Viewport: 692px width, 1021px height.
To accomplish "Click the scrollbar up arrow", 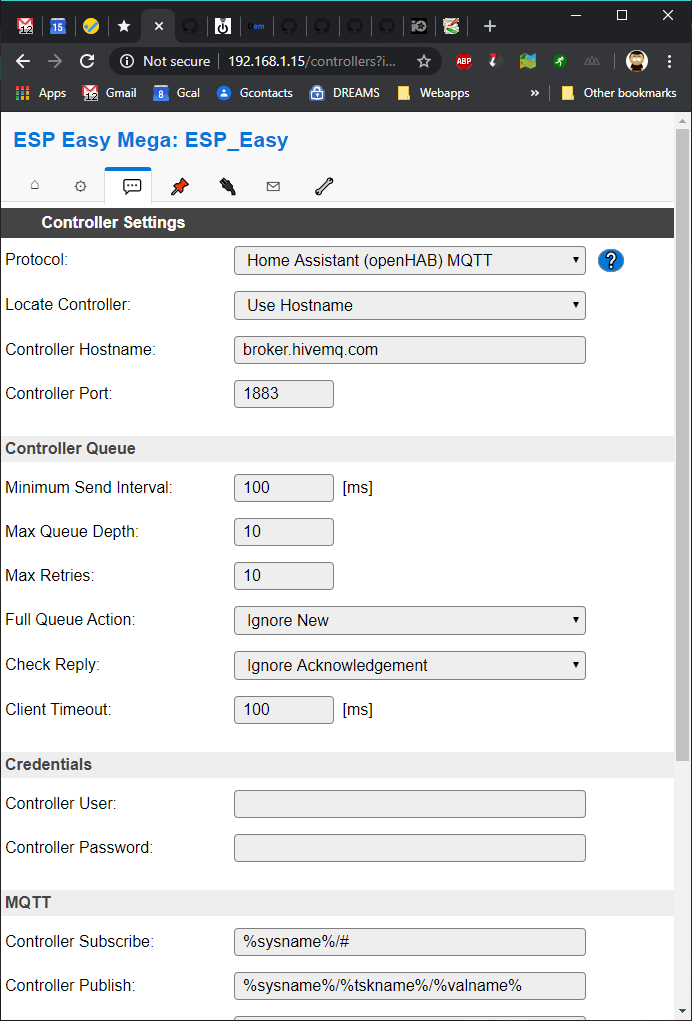I will pos(683,120).
